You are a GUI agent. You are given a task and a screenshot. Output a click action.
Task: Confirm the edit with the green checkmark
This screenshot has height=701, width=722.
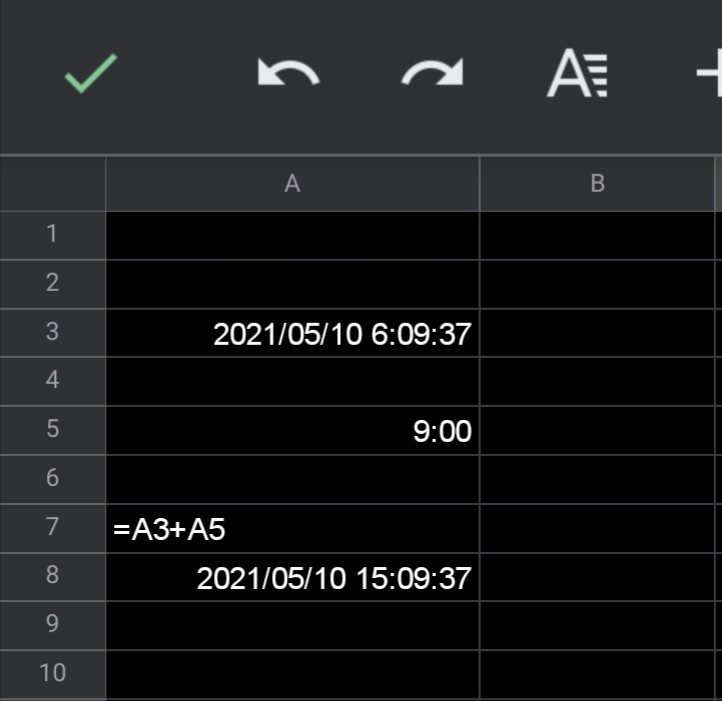[90, 74]
